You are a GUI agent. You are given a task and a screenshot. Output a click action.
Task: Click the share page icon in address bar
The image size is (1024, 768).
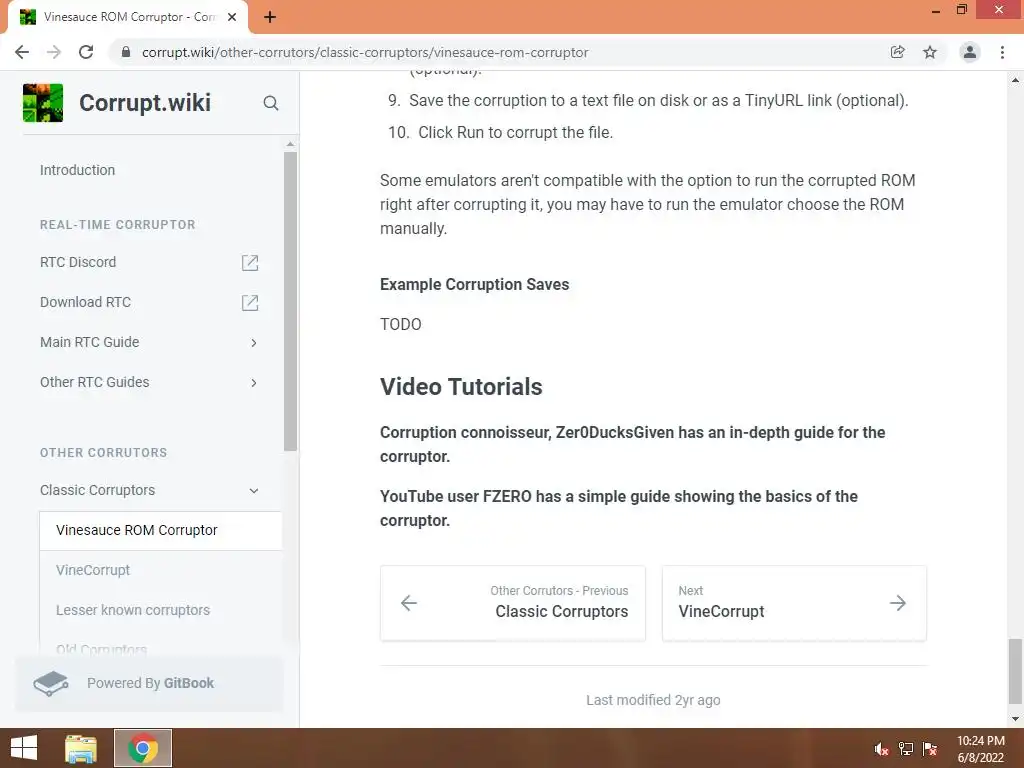pos(898,52)
